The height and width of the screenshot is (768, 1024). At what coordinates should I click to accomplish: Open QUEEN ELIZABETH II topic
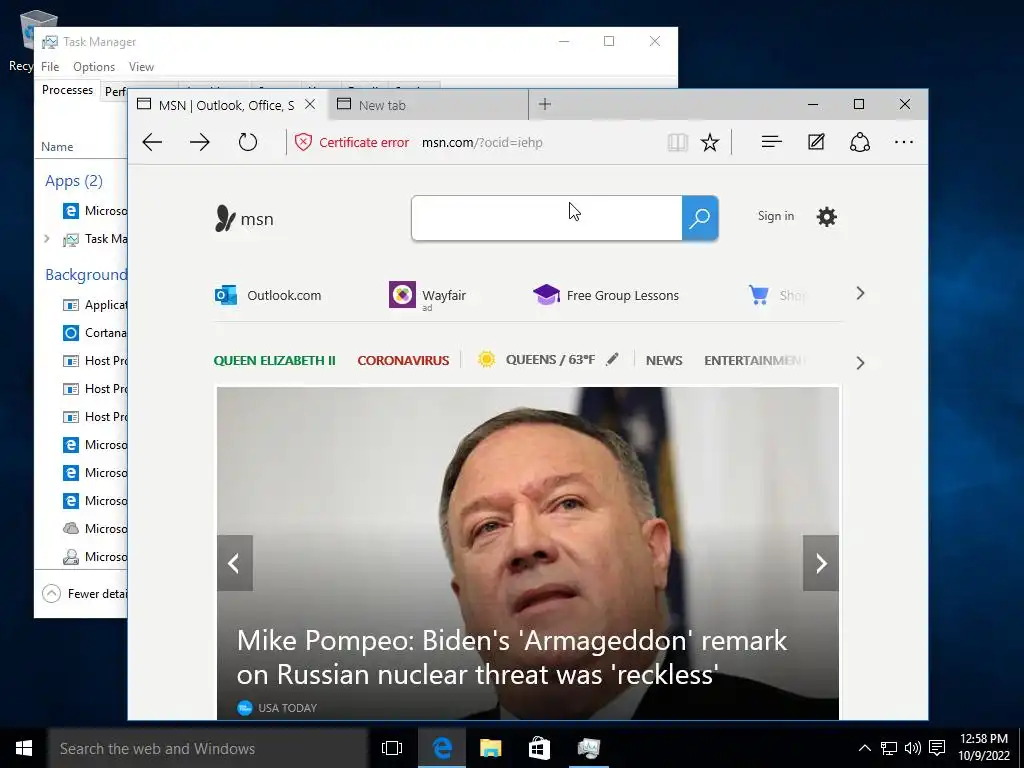pyautogui.click(x=274, y=360)
